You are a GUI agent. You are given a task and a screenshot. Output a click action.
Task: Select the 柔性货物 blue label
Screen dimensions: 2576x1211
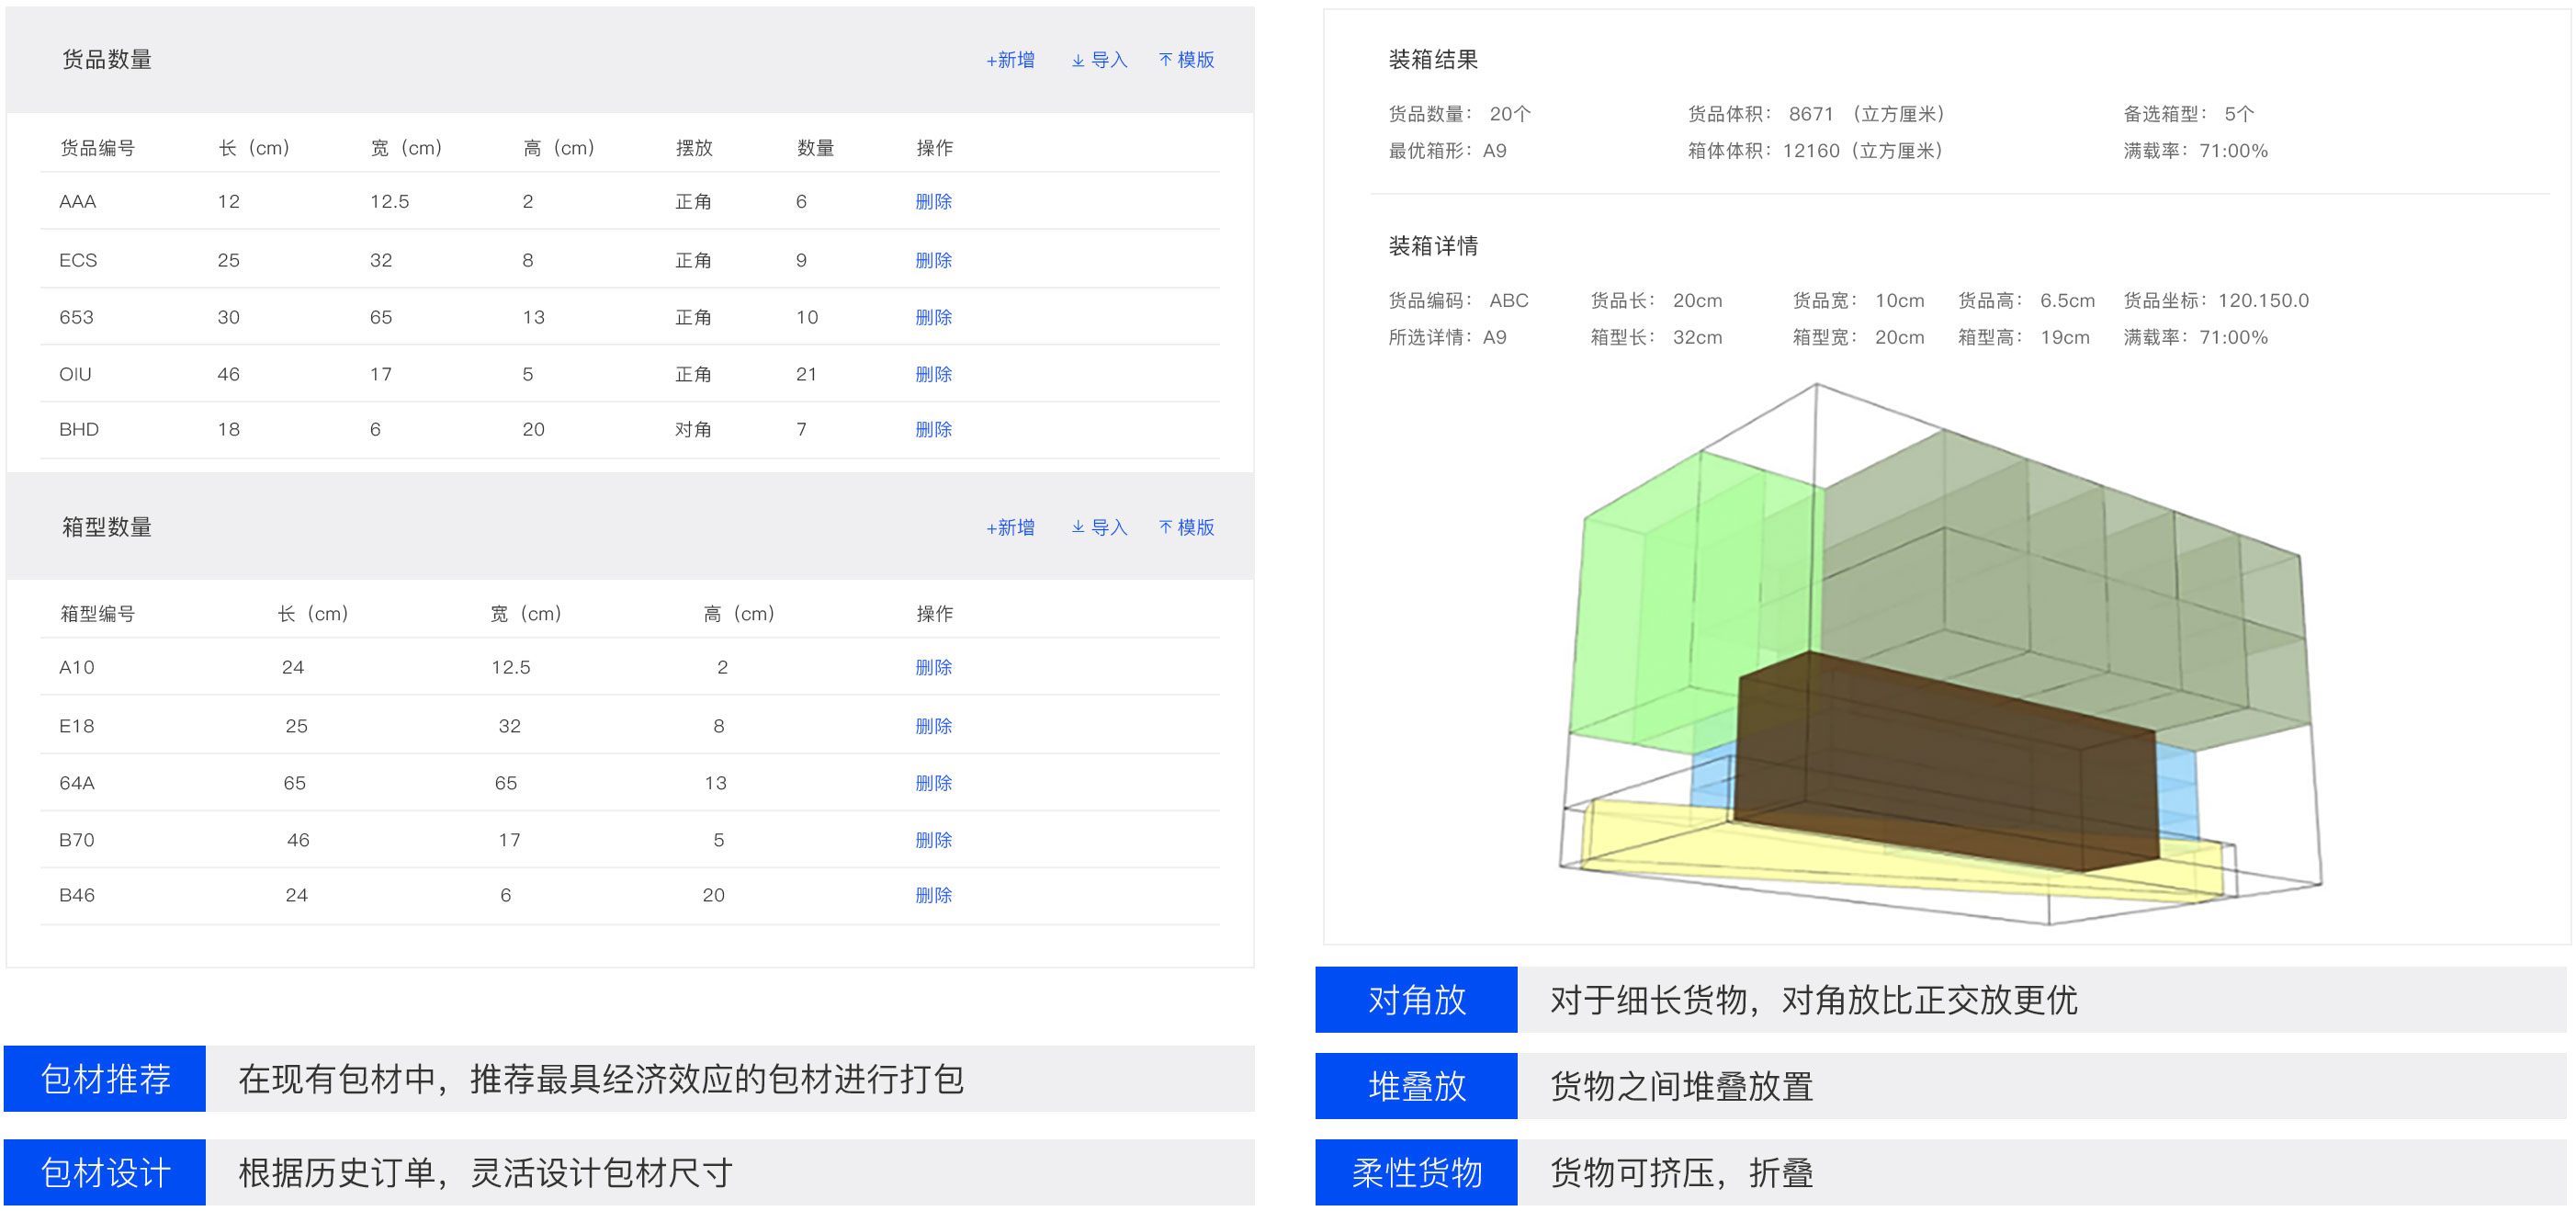1416,1171
